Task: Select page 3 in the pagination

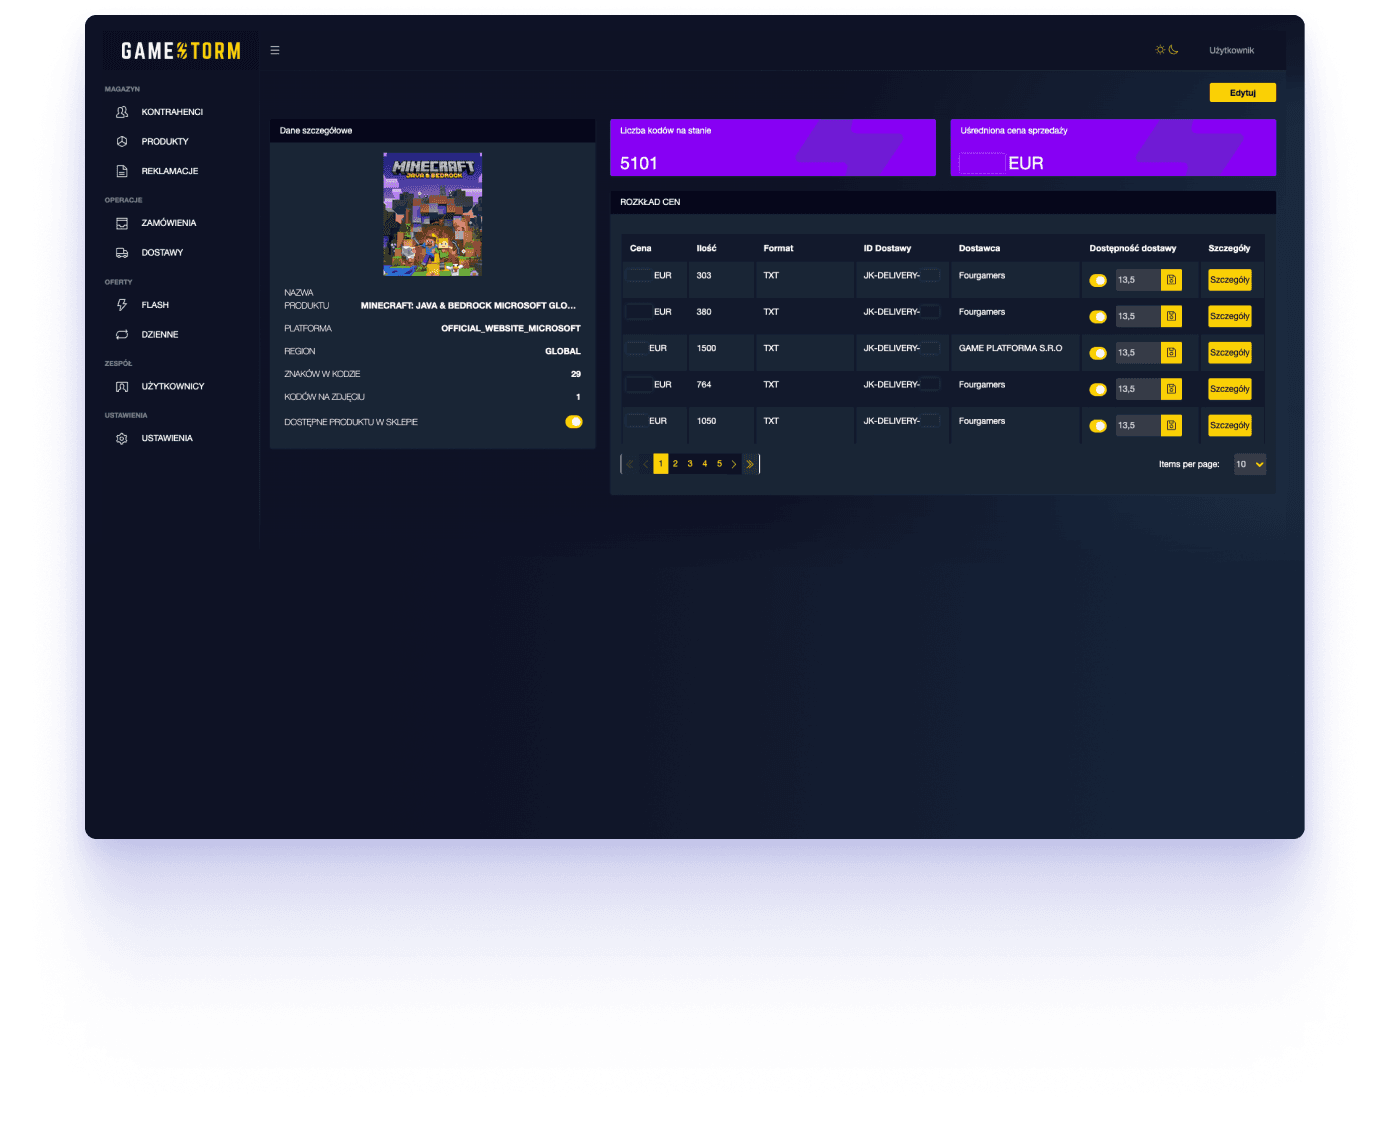Action: pos(690,464)
